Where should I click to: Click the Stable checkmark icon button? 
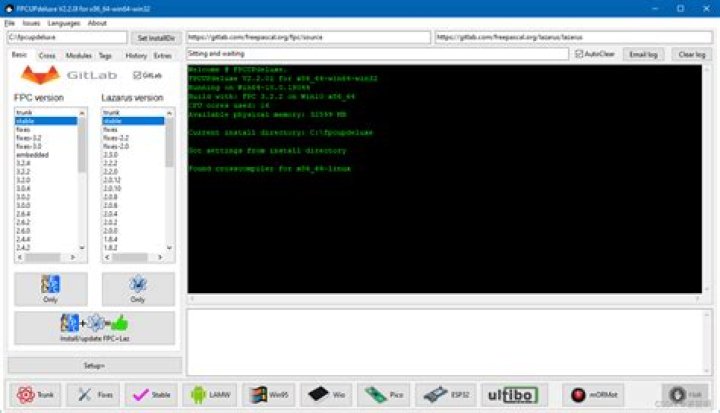151,395
